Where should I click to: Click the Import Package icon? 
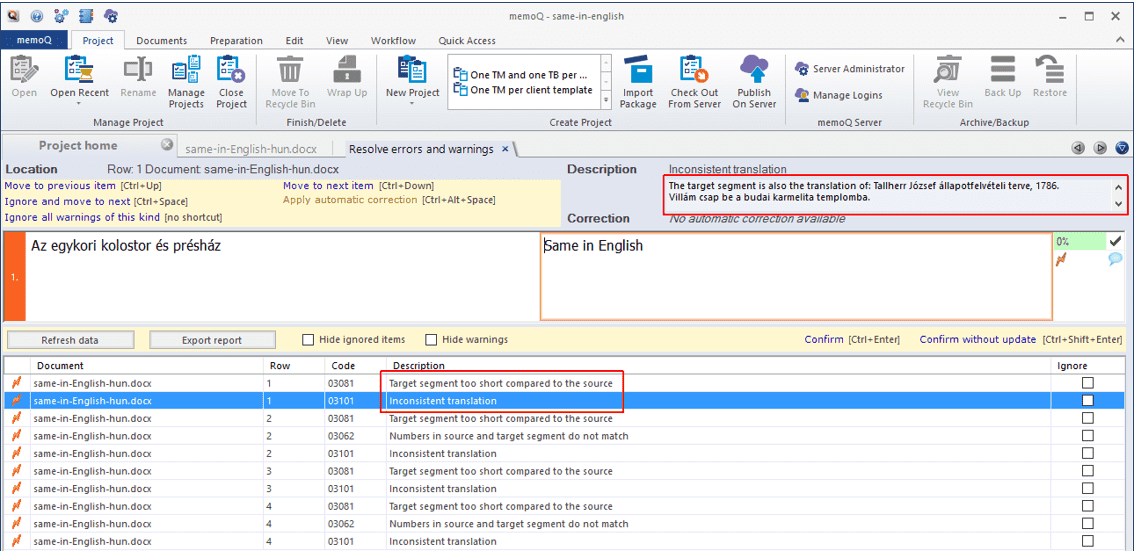click(638, 71)
